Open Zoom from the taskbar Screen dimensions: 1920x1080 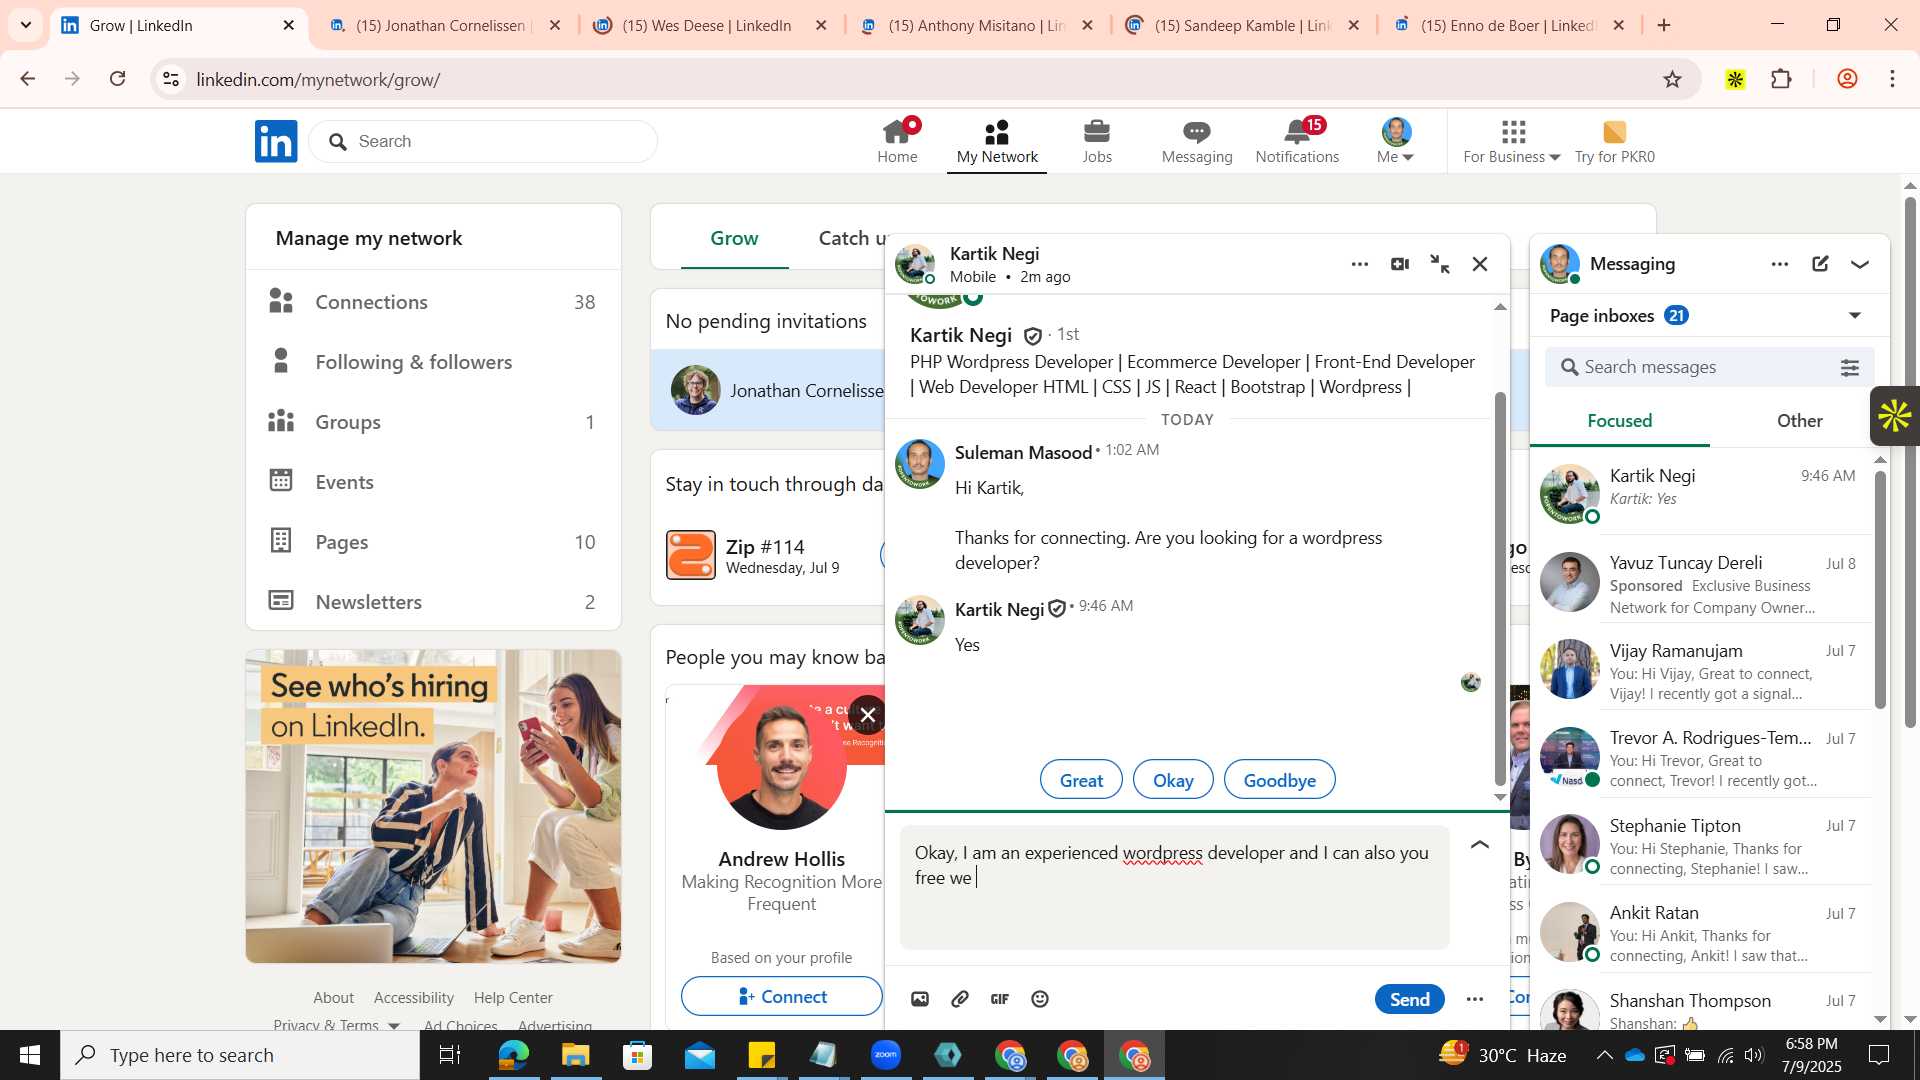pos(886,1055)
